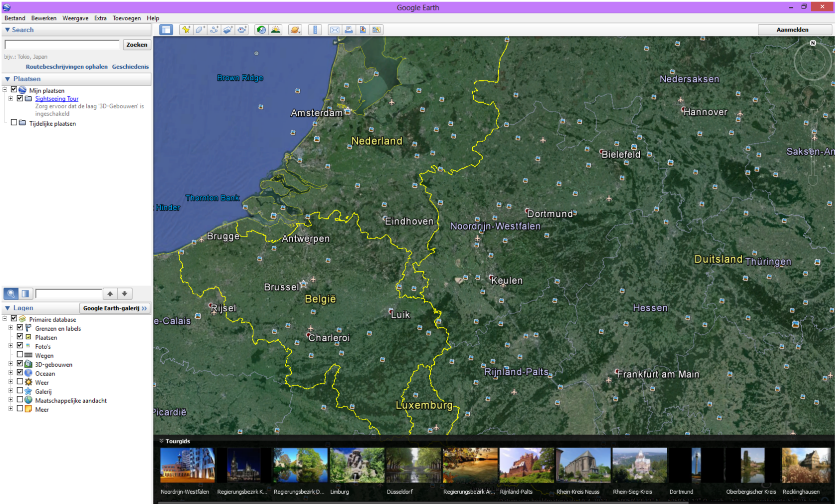Open the Toevoegen menu
The width and height of the screenshot is (835, 504).
click(x=127, y=18)
